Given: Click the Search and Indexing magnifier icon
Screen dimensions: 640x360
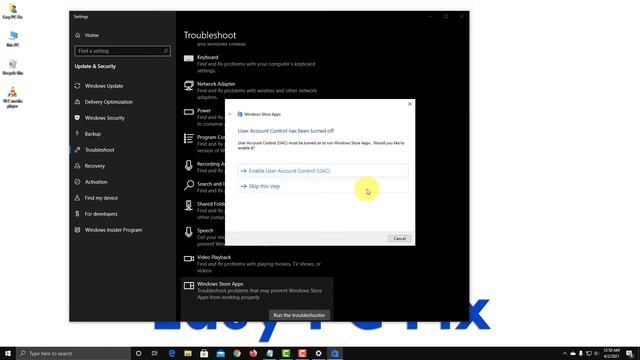Looking at the screenshot, I should point(189,185).
